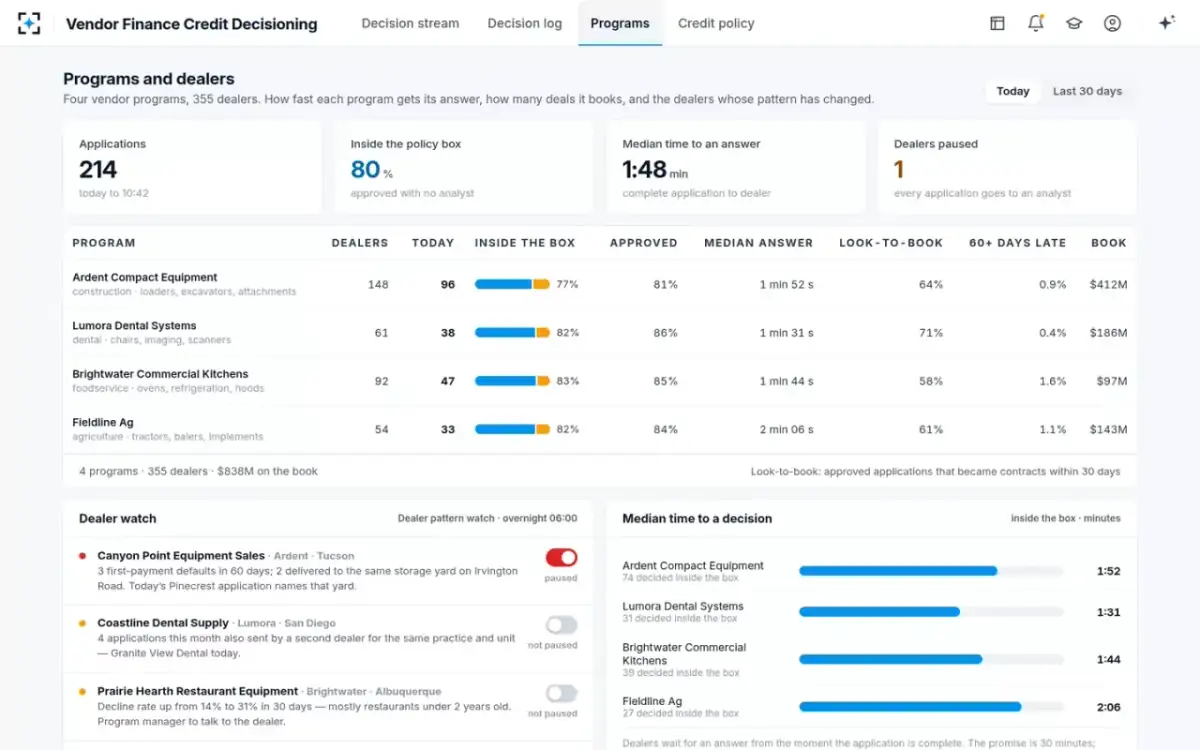Click Ardent inside-the-box 77% bar
1200x750 pixels.
(512, 285)
